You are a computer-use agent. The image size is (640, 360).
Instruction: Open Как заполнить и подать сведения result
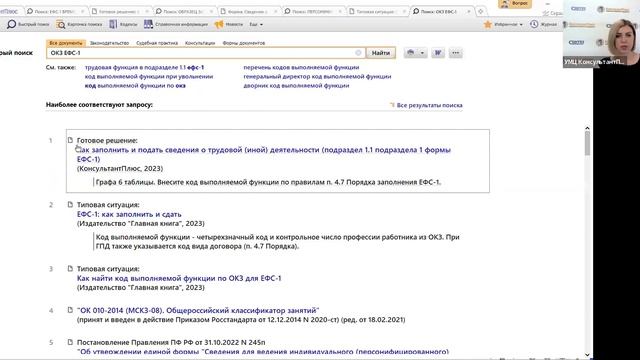click(264, 154)
